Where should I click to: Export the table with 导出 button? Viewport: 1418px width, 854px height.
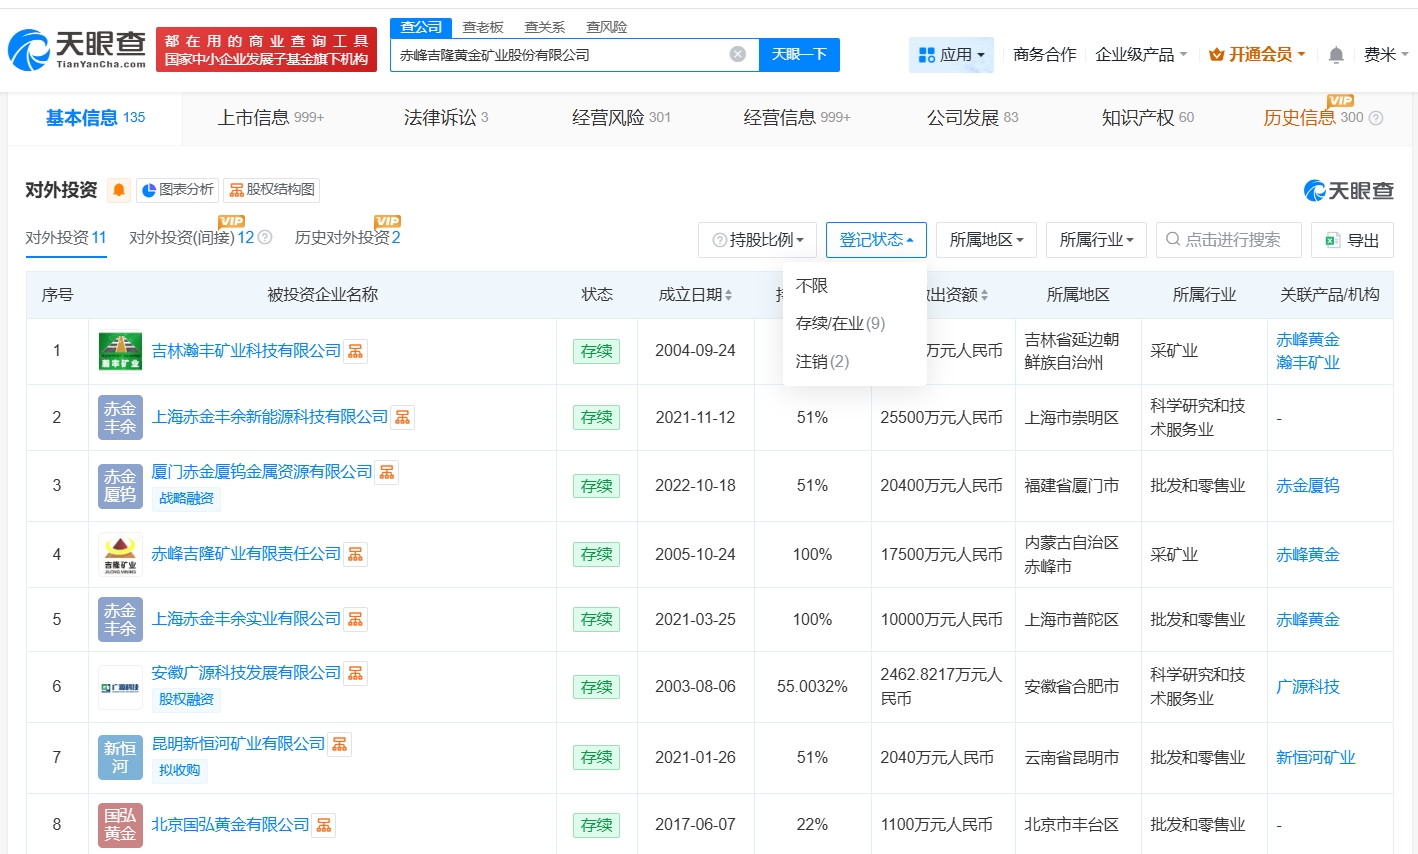click(x=1352, y=240)
